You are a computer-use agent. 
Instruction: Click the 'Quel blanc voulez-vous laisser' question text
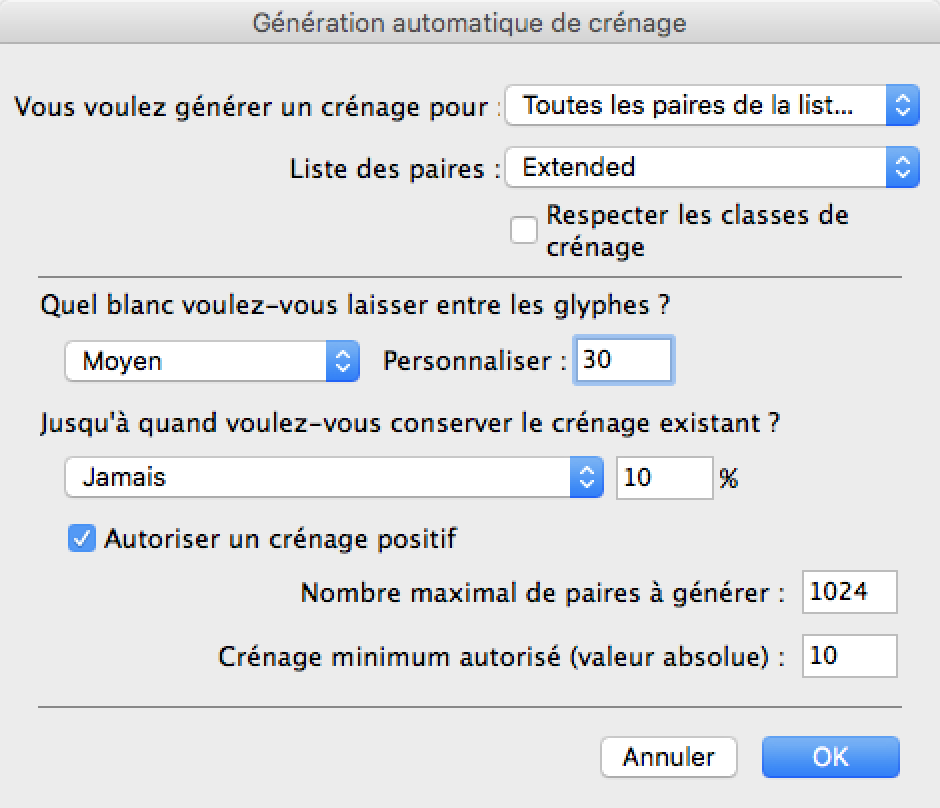click(x=354, y=306)
